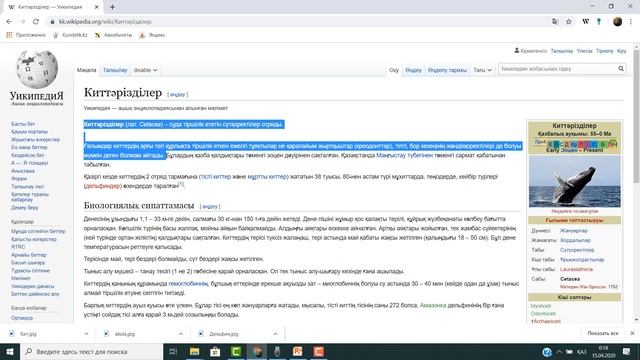Click the Kundelik.kz bookmark
The height and width of the screenshot is (360, 640).
point(70,35)
